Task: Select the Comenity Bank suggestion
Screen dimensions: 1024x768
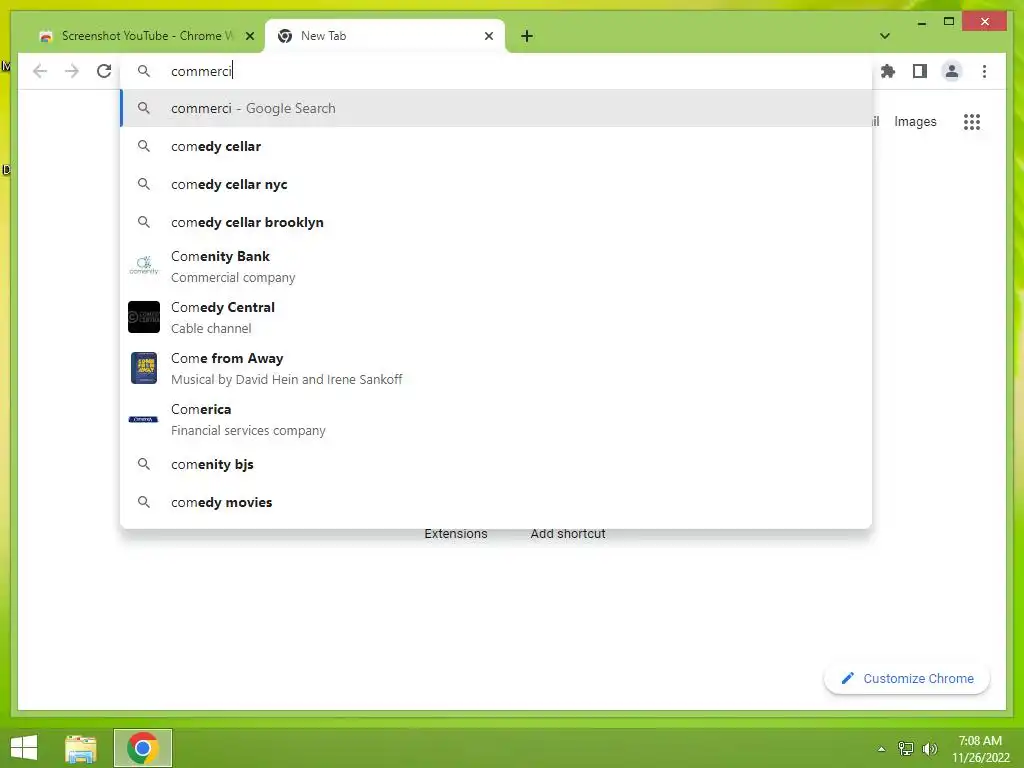Action: coord(496,266)
